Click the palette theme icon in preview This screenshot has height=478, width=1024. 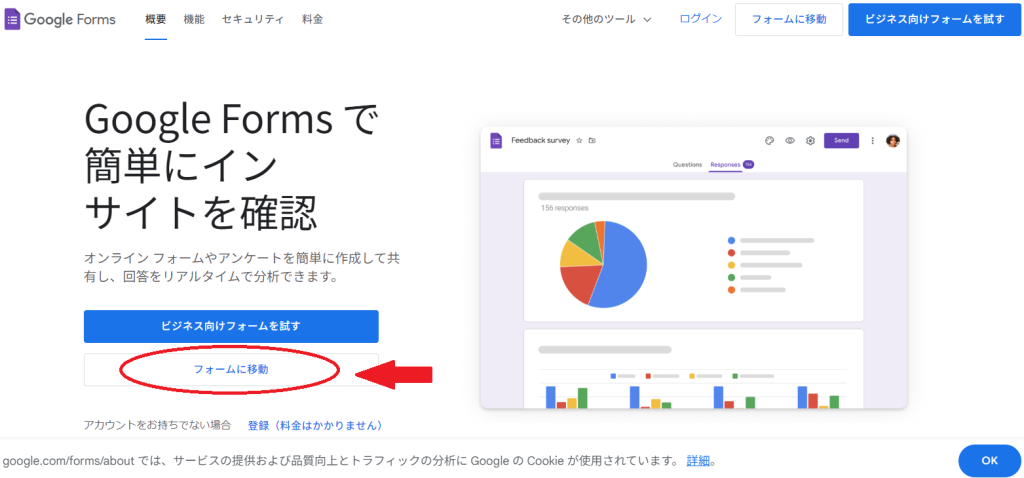[x=769, y=141]
